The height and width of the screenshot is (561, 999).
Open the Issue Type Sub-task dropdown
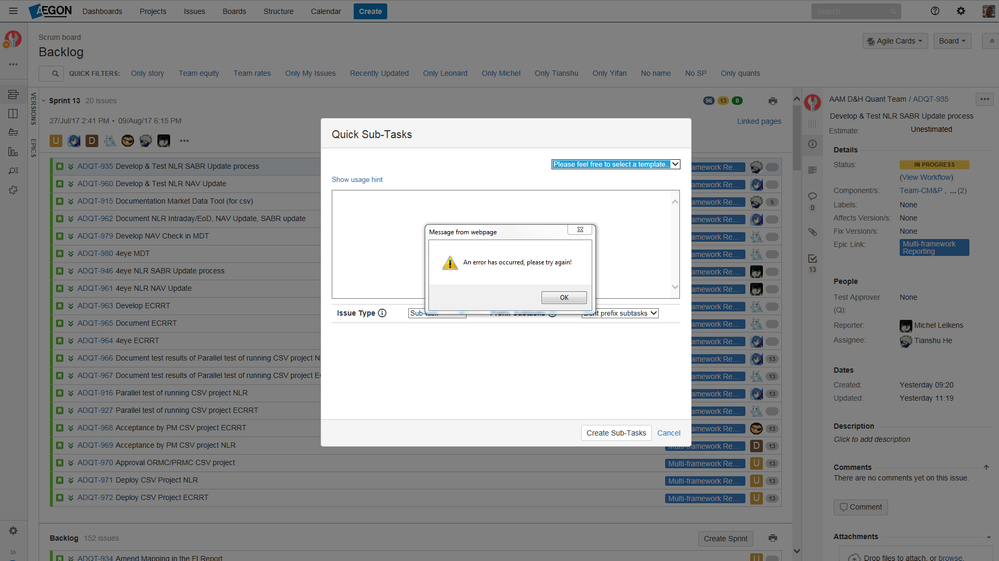click(437, 313)
